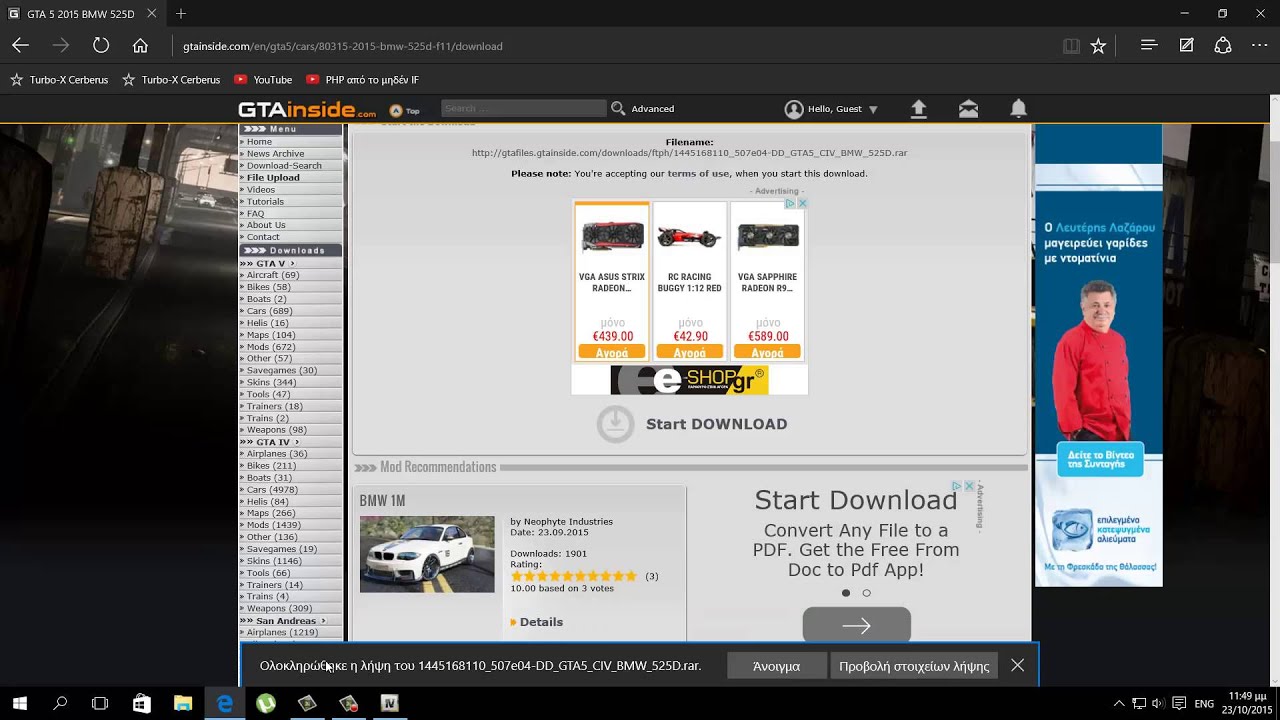1280x720 pixels.
Task: Close the advertising banner X
Action: pyautogui.click(x=802, y=203)
